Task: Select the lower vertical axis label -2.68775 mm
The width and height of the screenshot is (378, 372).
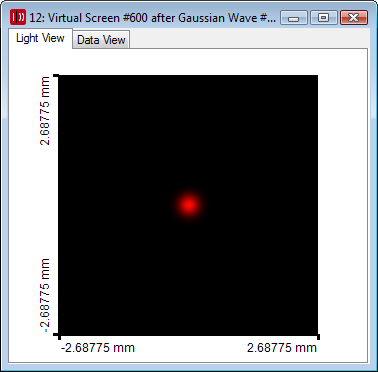Action: tap(45, 295)
